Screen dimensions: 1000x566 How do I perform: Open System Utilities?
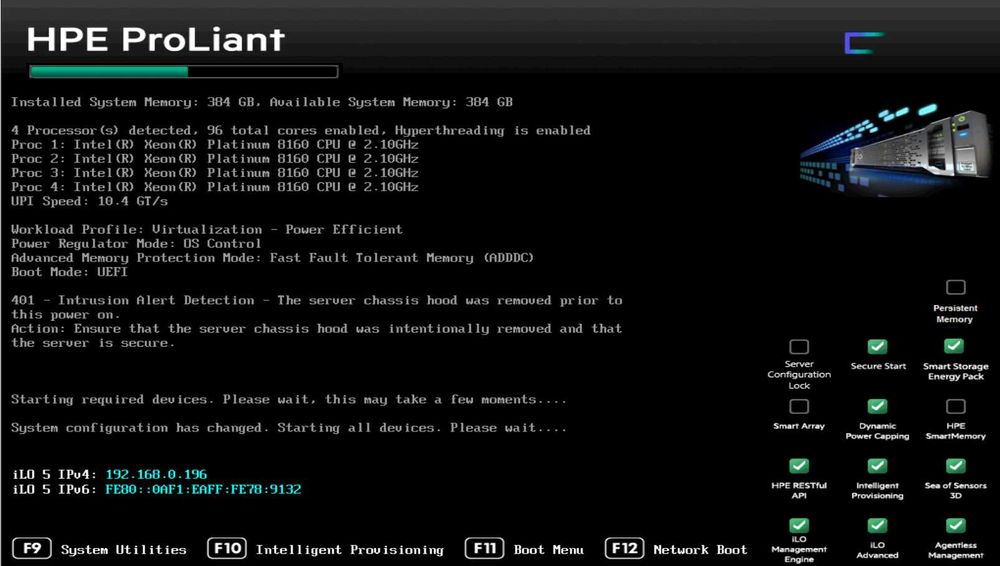124,549
